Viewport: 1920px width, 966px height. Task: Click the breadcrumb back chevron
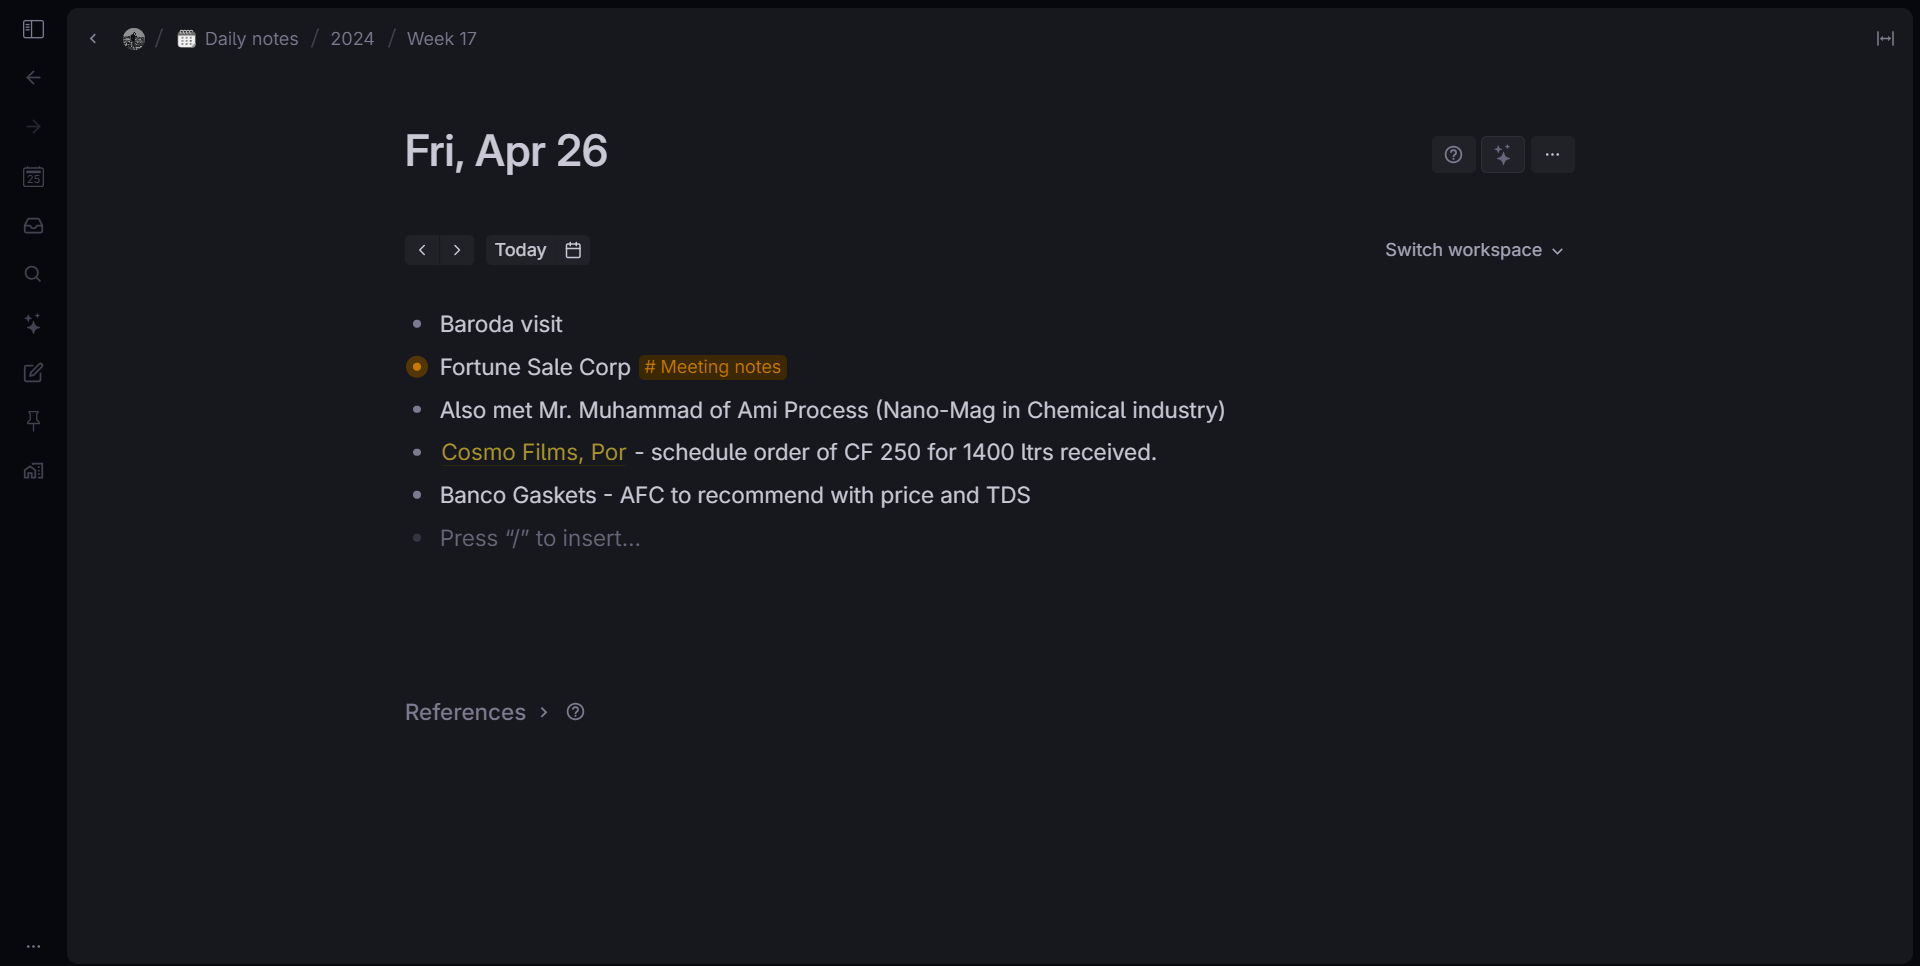tap(93, 39)
